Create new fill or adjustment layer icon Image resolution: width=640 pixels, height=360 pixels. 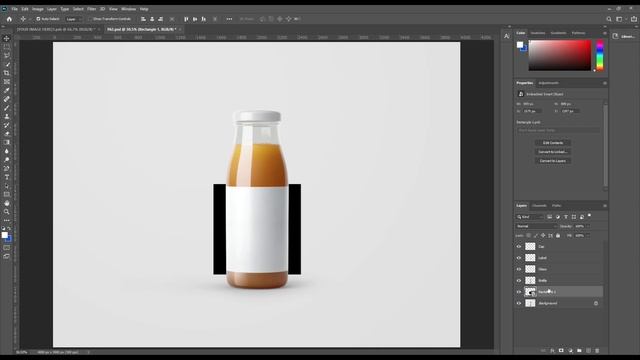[570, 351]
